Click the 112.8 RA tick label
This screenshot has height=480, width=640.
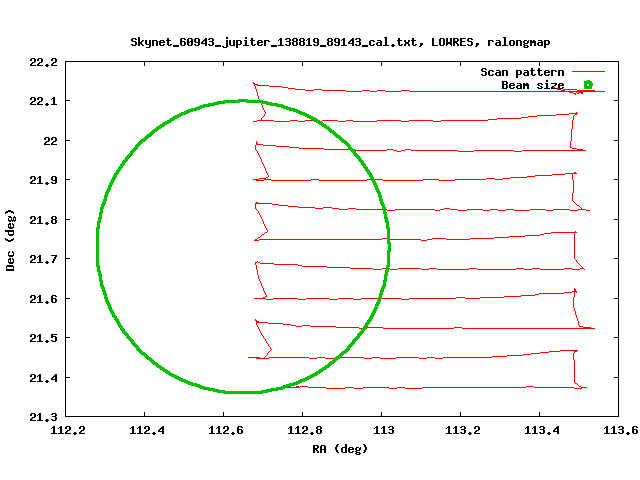pyautogui.click(x=305, y=430)
